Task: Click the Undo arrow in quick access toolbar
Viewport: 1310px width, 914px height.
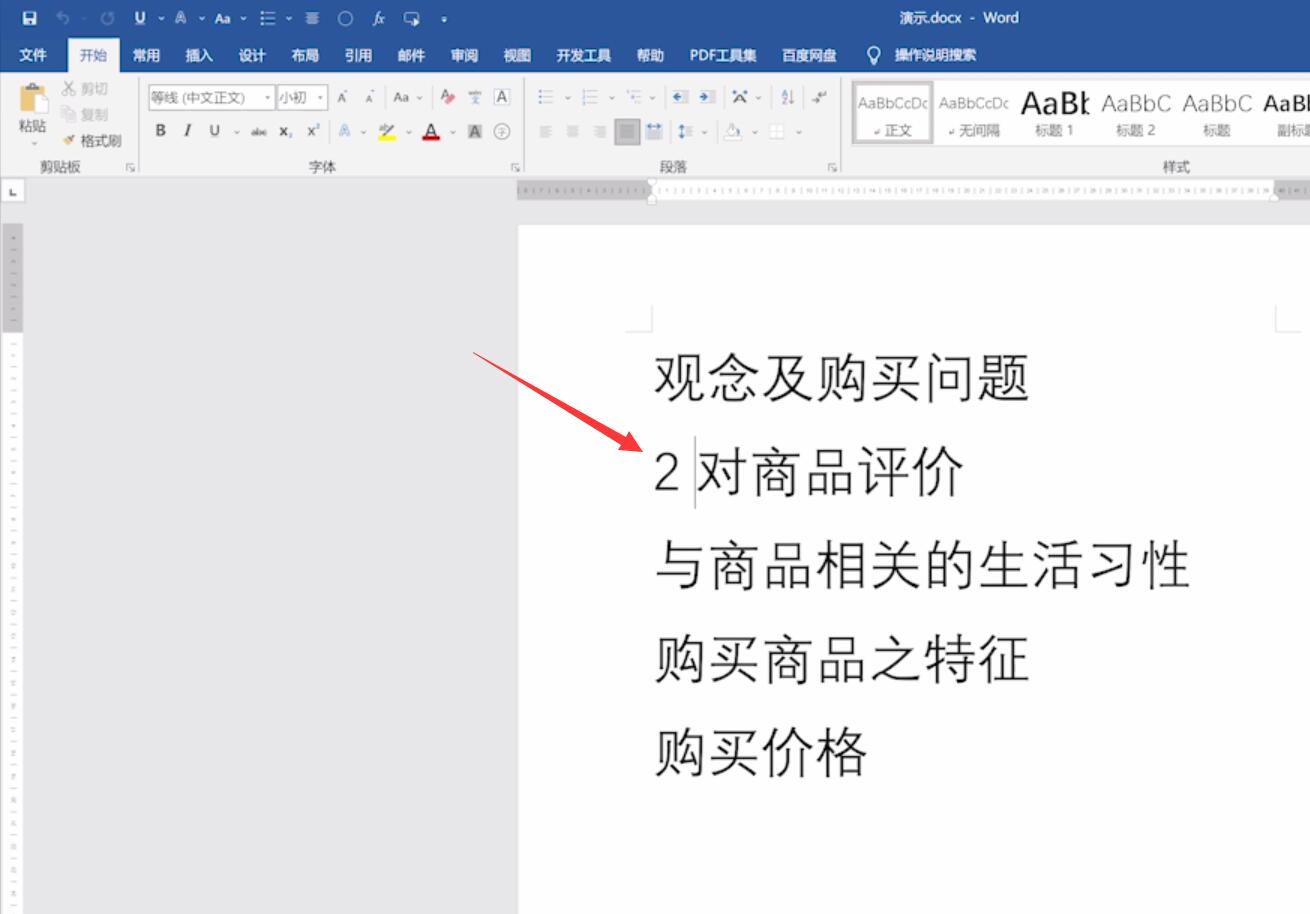Action: (62, 18)
